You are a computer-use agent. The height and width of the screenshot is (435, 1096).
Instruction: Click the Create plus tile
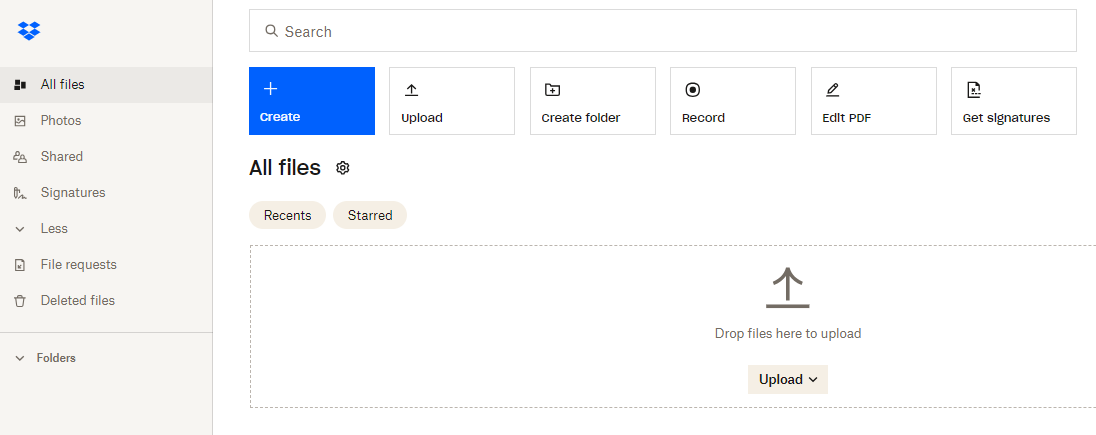point(312,101)
